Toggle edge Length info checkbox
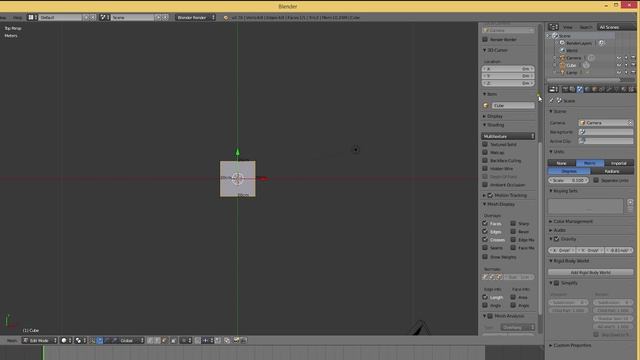This screenshot has height=360, width=640. tap(485, 297)
